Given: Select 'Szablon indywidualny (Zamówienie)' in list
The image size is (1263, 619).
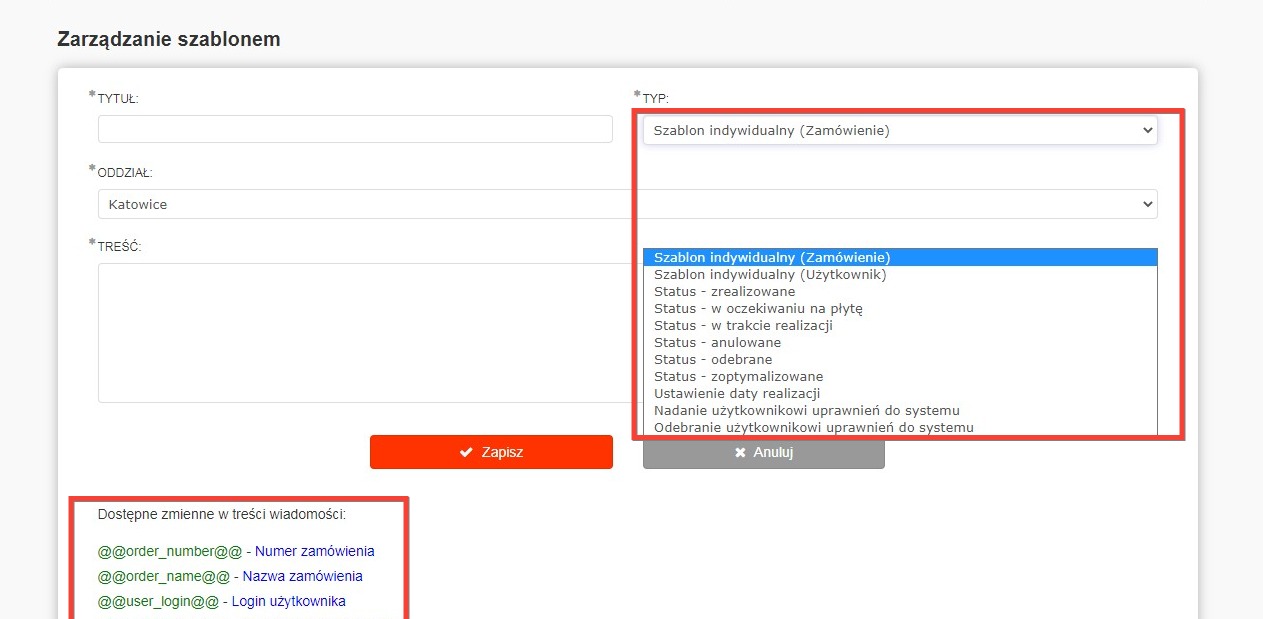Looking at the screenshot, I should pos(772,257).
